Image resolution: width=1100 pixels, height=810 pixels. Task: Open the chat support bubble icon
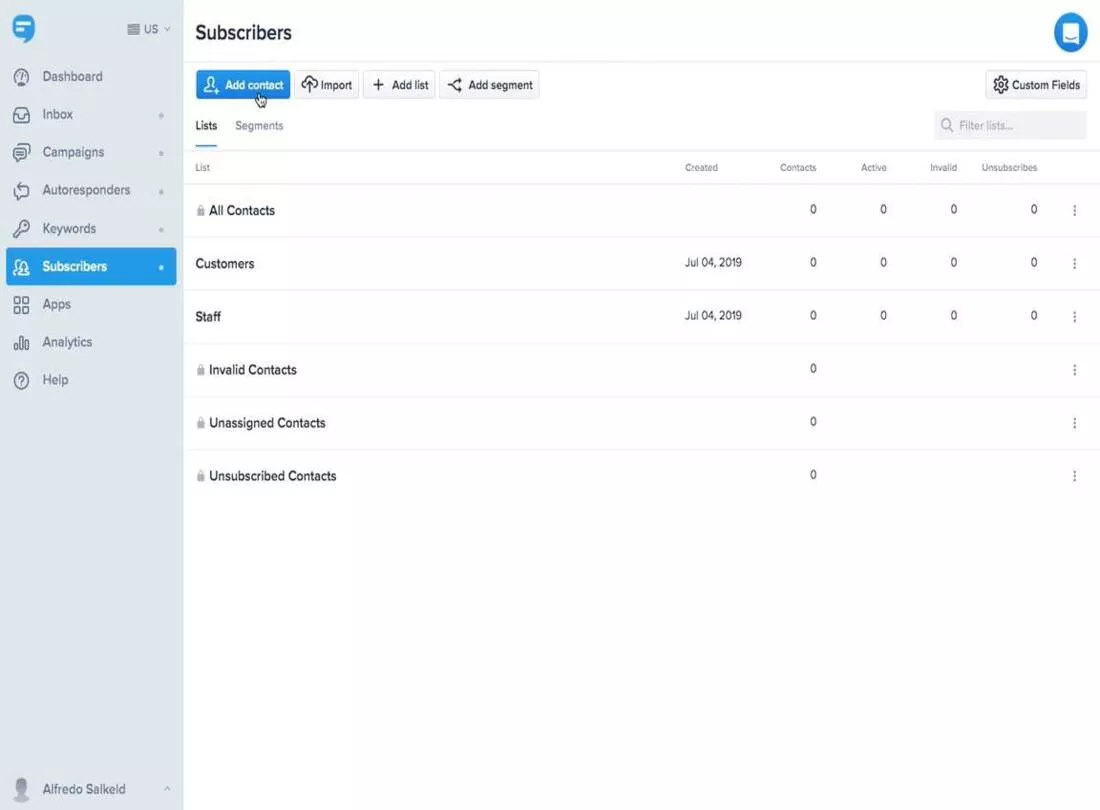tap(1070, 33)
